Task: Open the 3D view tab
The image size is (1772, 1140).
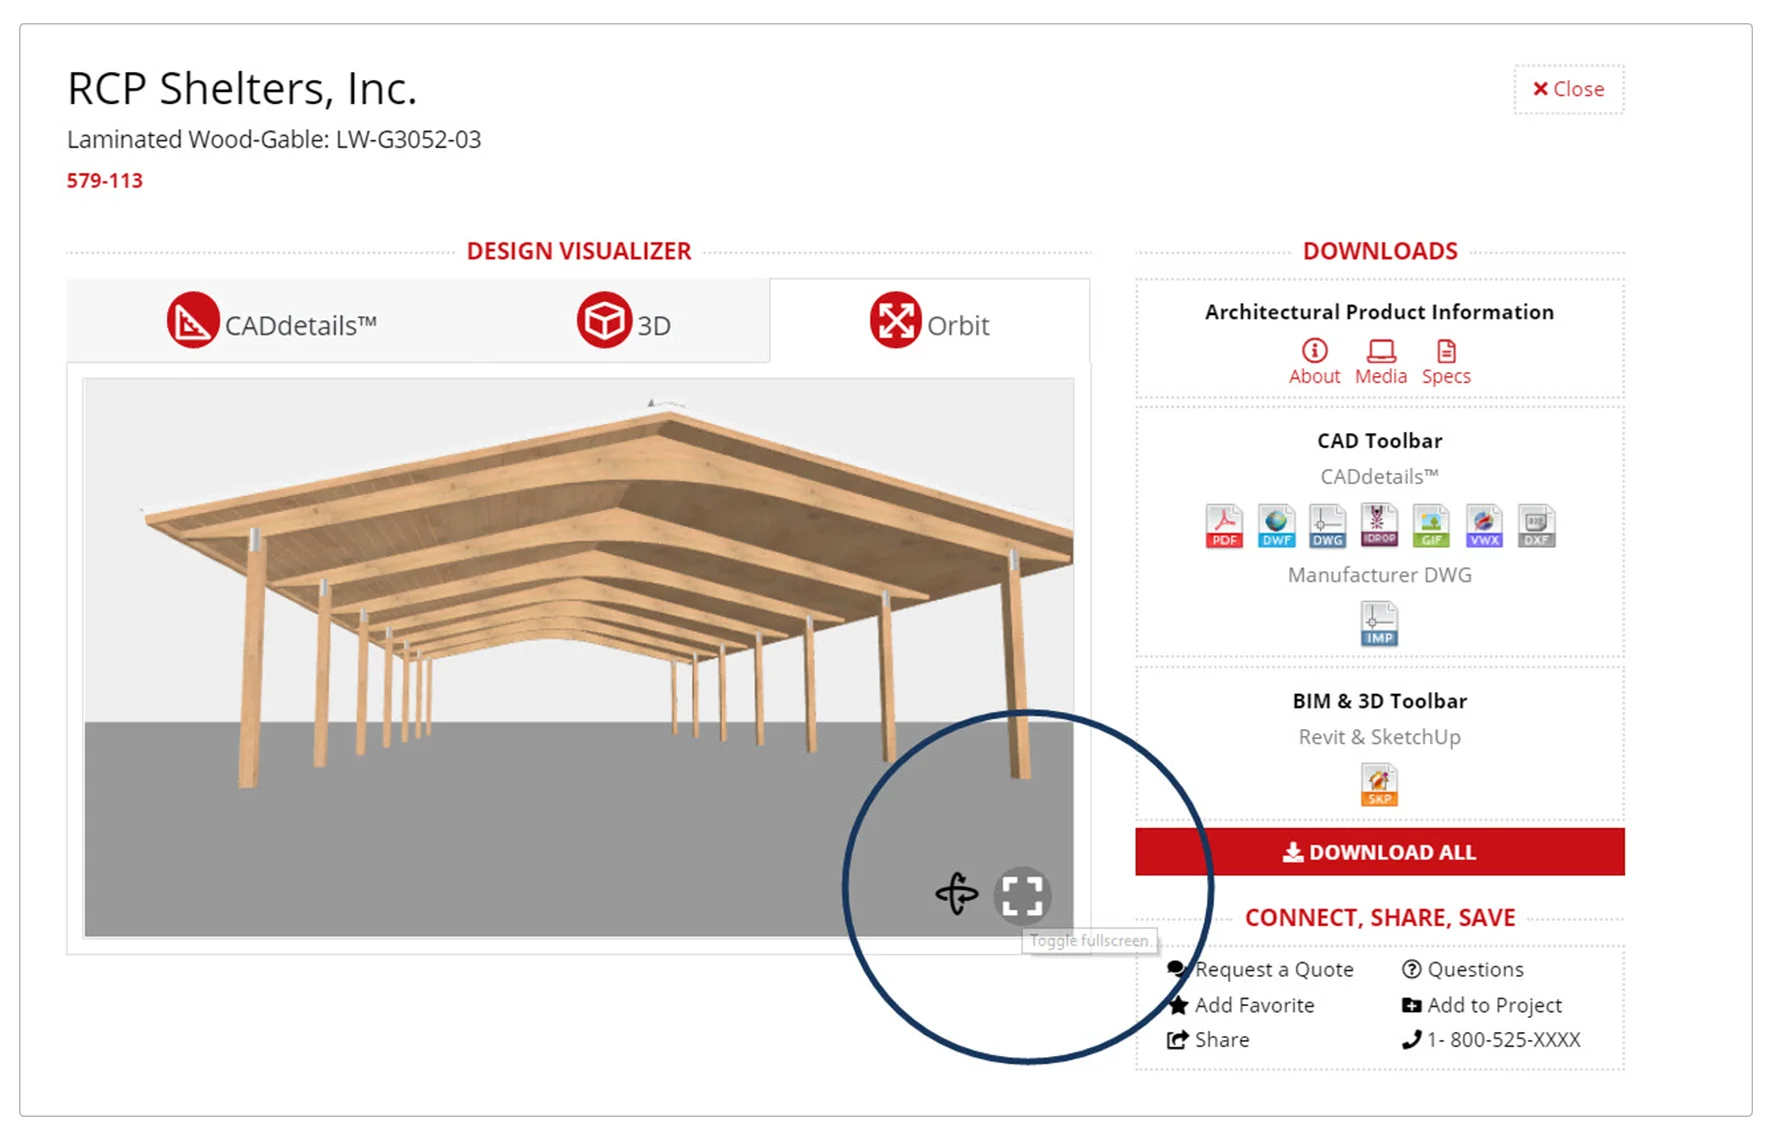Action: (627, 322)
